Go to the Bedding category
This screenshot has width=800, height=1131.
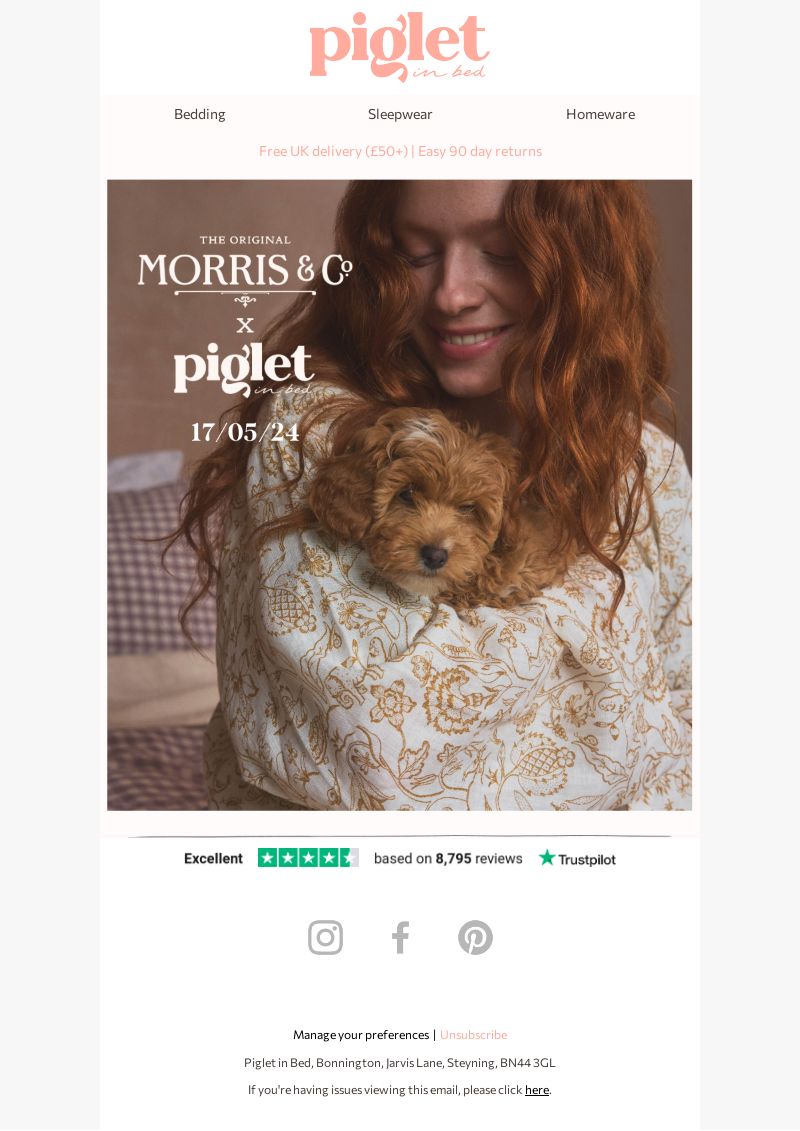point(200,114)
